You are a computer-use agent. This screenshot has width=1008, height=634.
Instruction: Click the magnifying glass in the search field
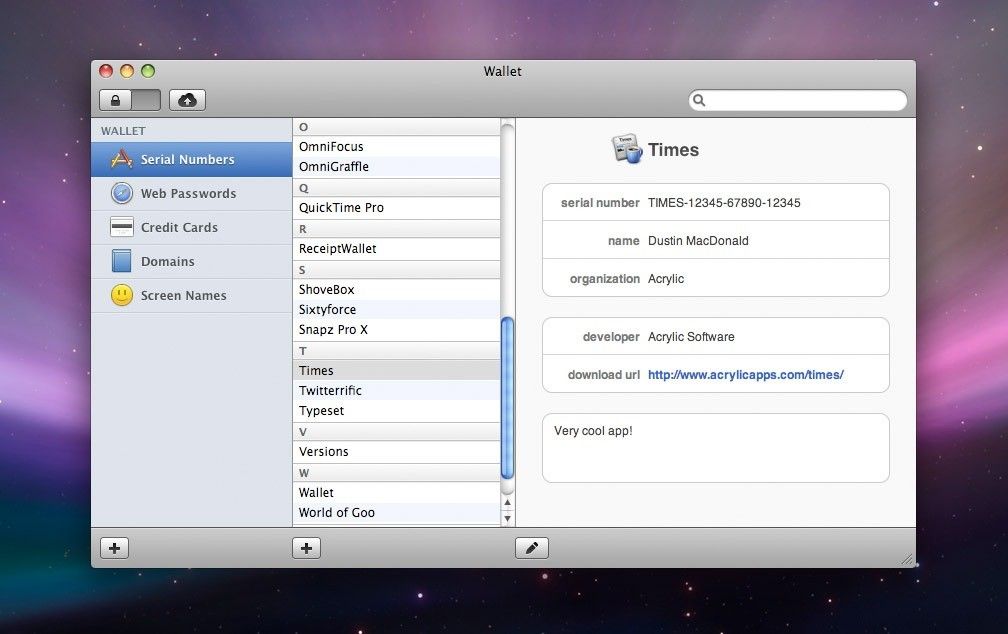[699, 100]
